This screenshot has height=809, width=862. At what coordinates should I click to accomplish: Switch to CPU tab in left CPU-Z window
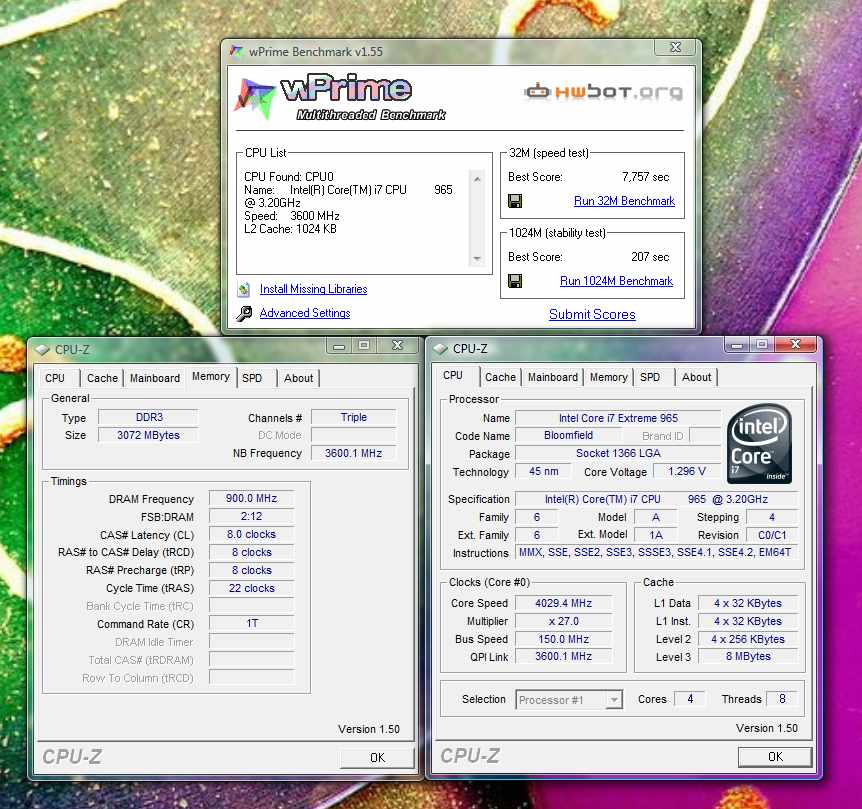(x=55, y=378)
